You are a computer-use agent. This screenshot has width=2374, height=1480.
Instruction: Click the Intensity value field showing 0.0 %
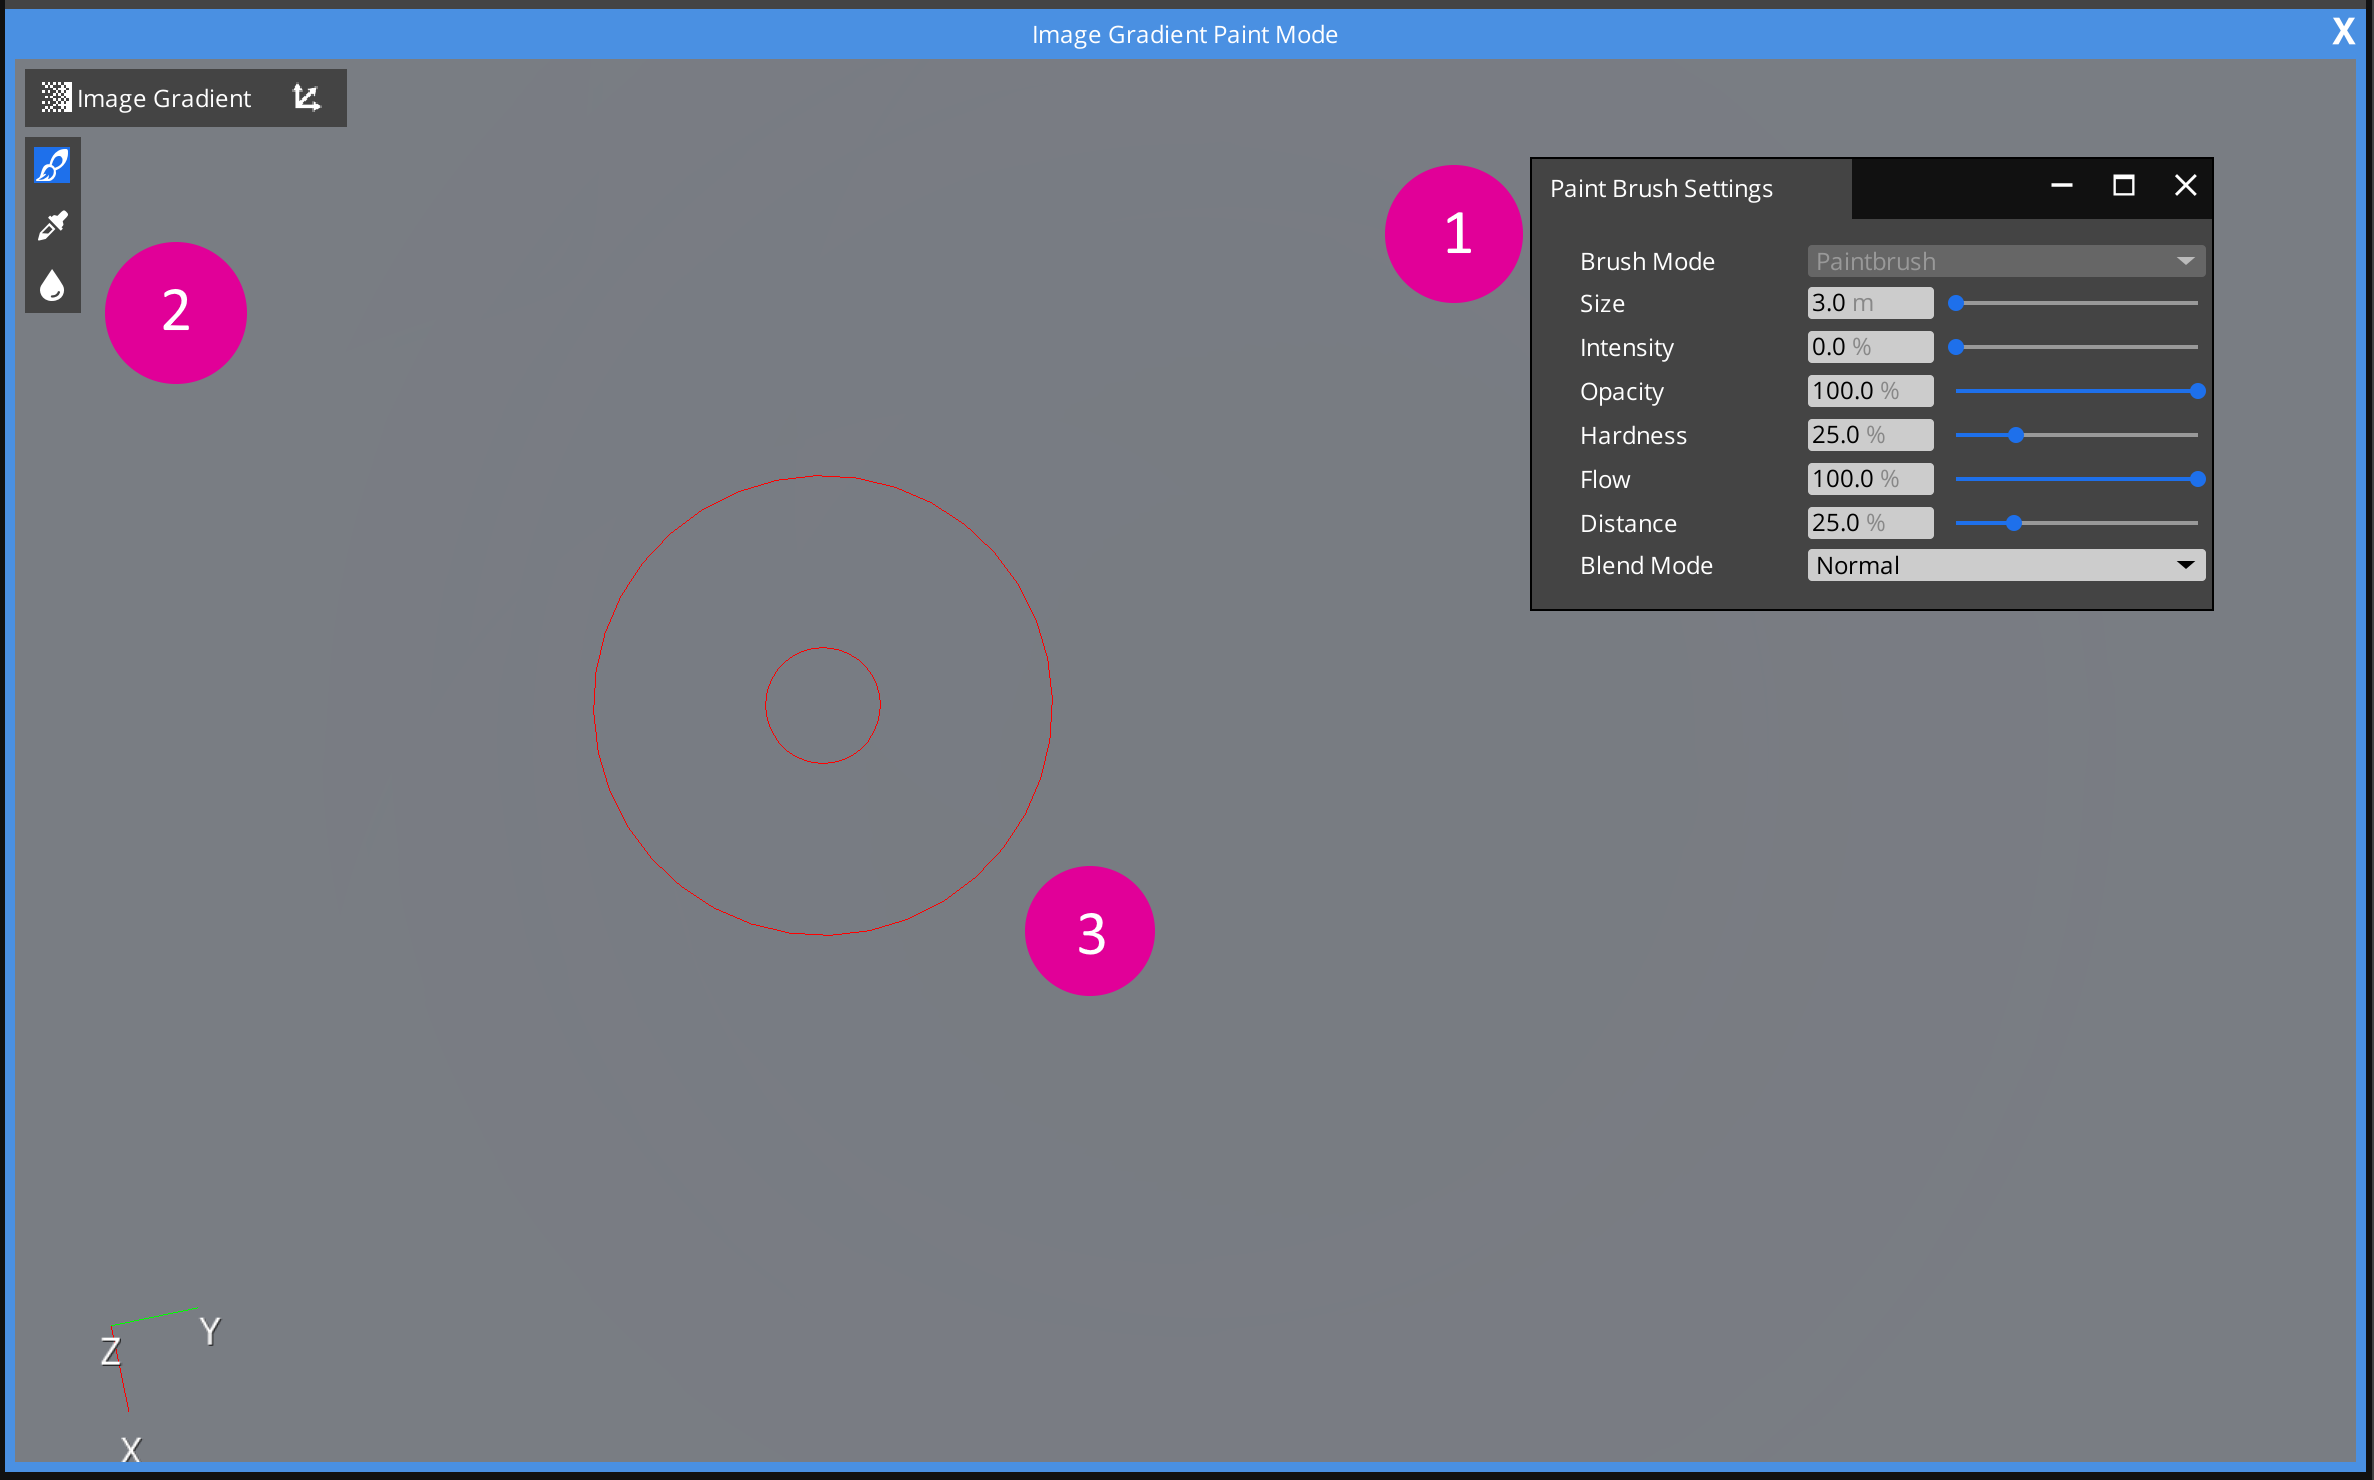click(1869, 346)
